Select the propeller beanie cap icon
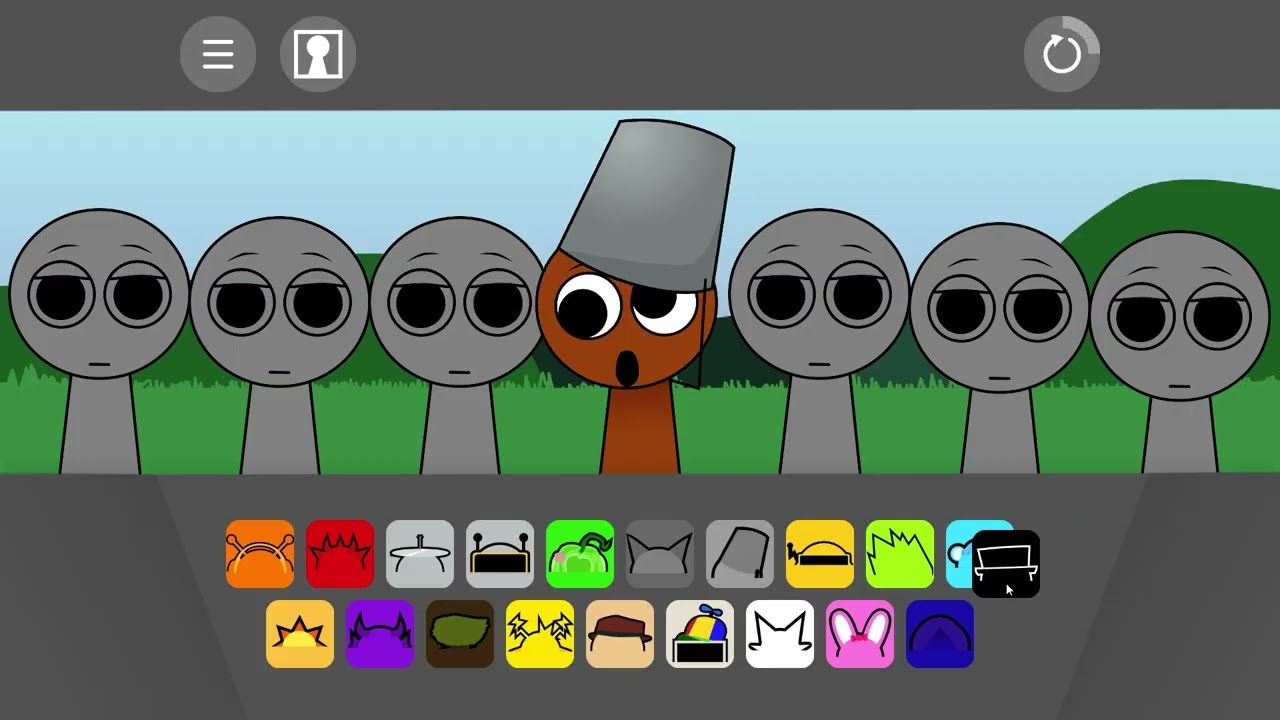Viewport: 1280px width, 720px height. point(700,634)
